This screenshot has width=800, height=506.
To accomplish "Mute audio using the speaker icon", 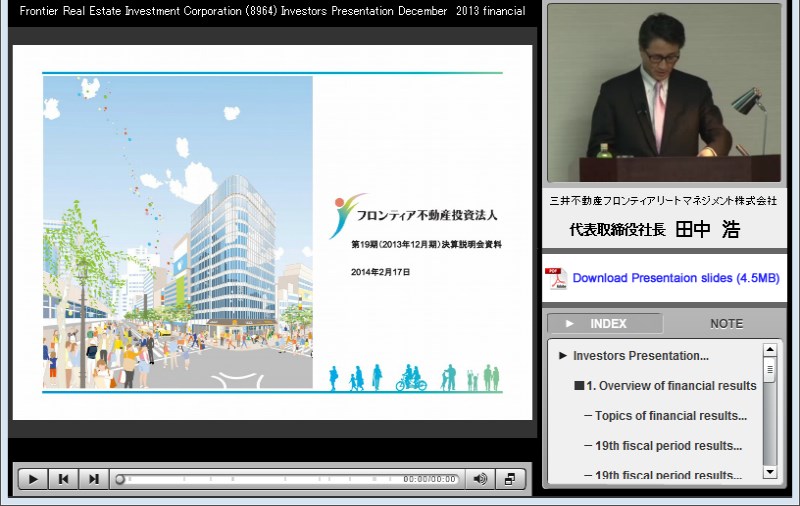I will click(480, 479).
